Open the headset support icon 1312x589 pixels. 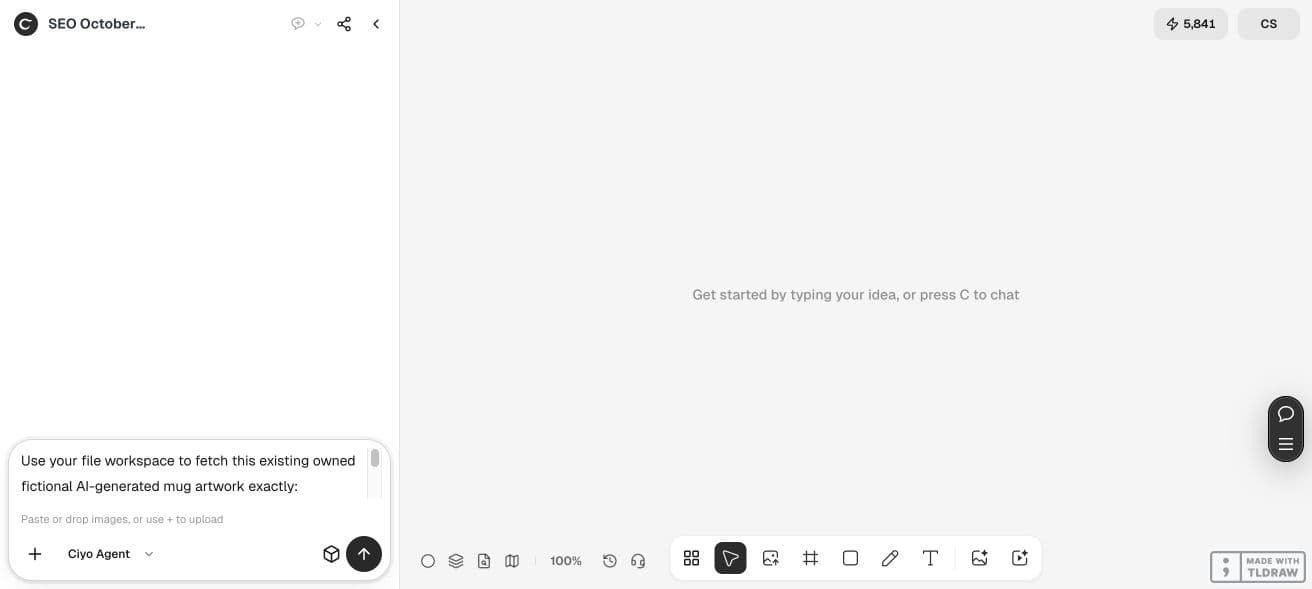tap(638, 561)
